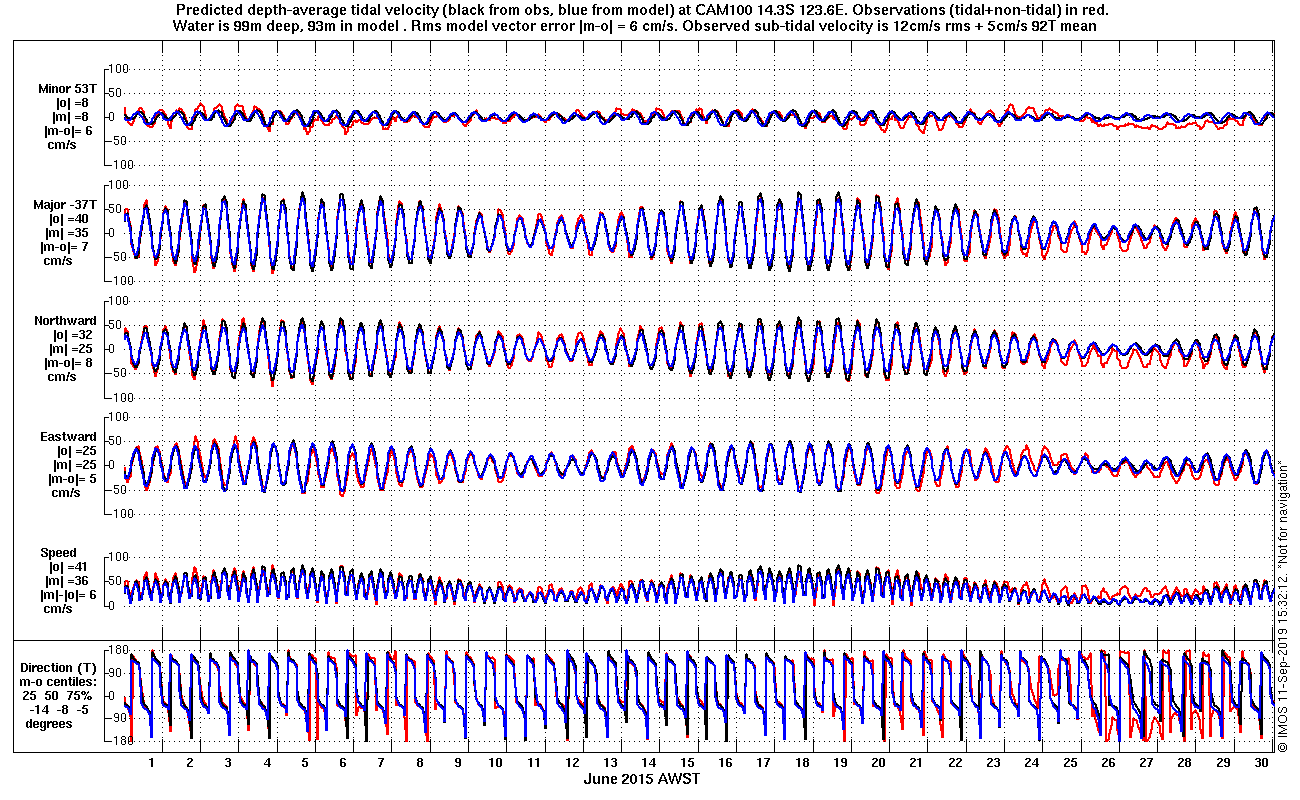1300x800 pixels.
Task: Click the title line starting "Predicted depth-average tidal velocity"
Action: pos(640,10)
